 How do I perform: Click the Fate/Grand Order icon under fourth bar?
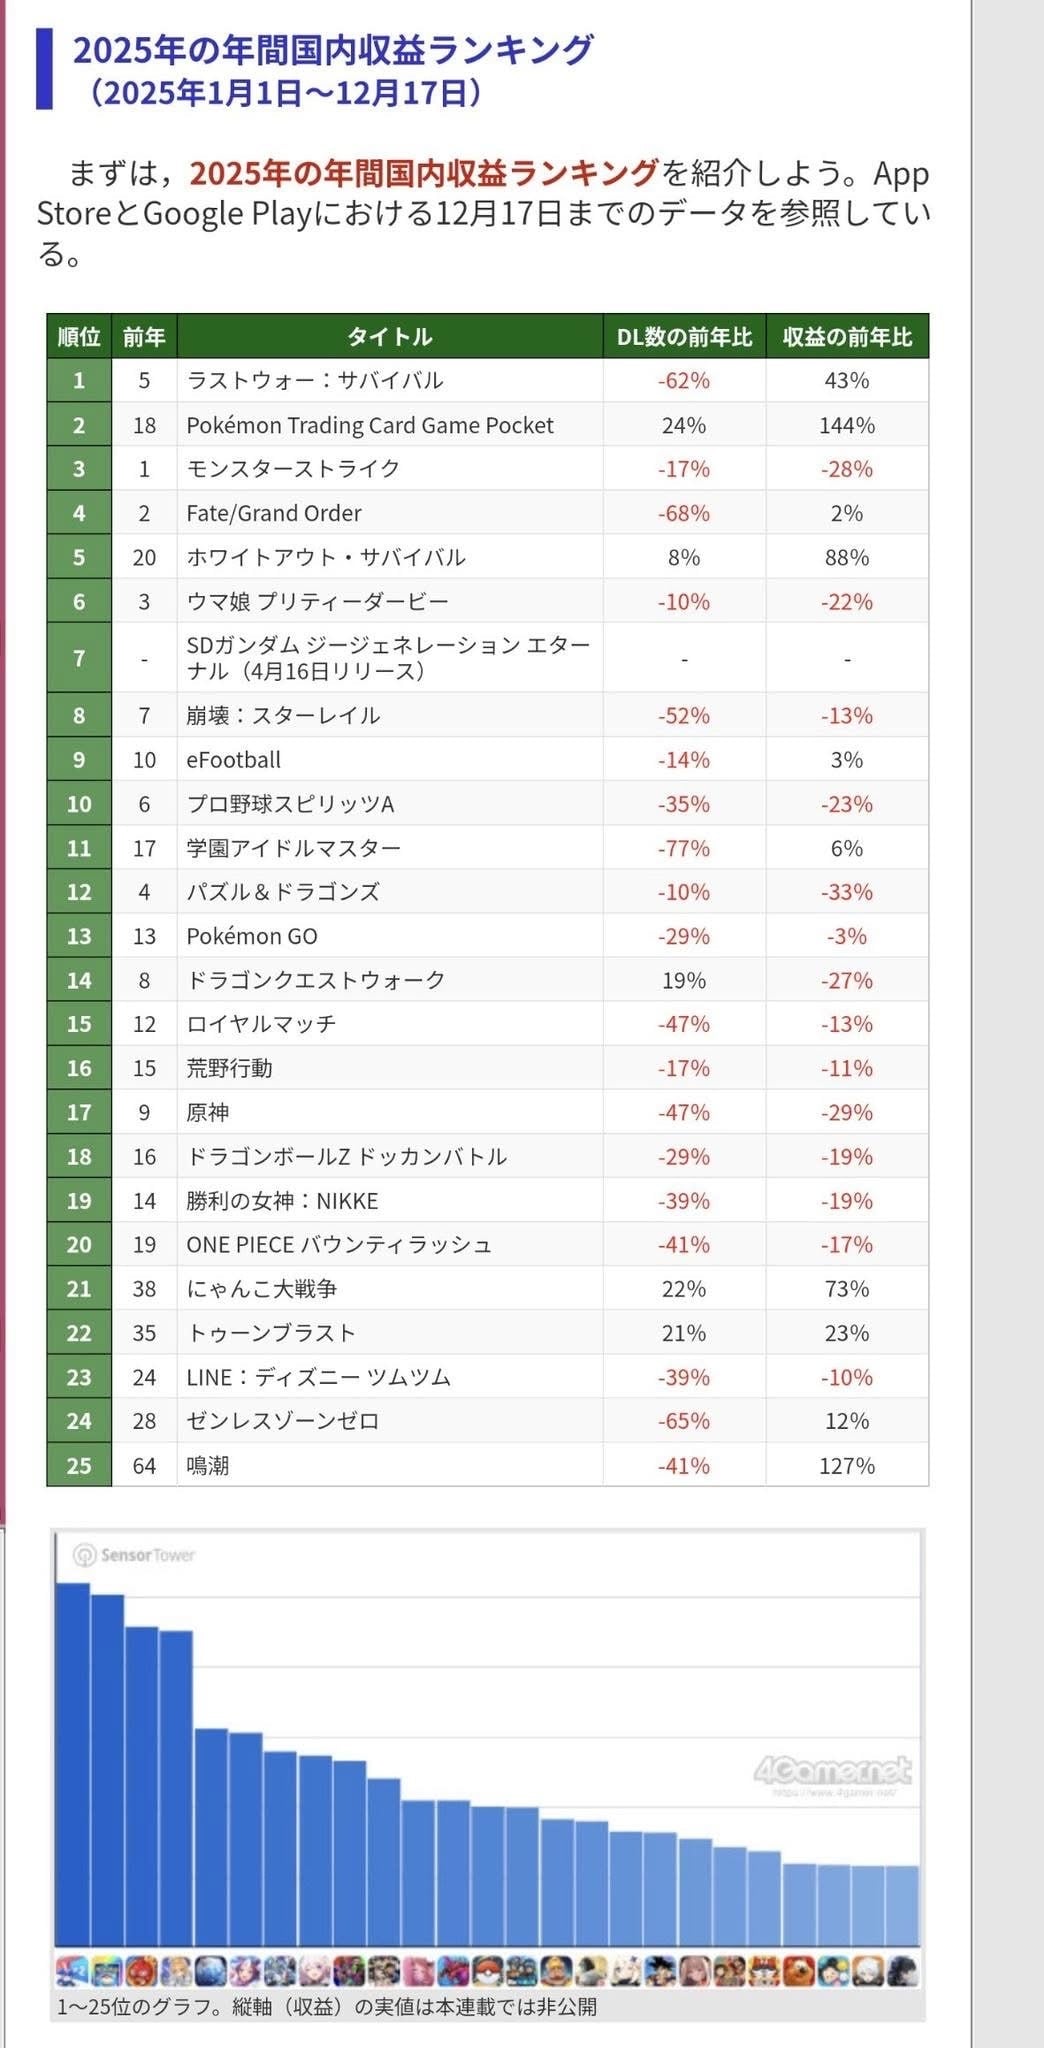coord(176,1970)
